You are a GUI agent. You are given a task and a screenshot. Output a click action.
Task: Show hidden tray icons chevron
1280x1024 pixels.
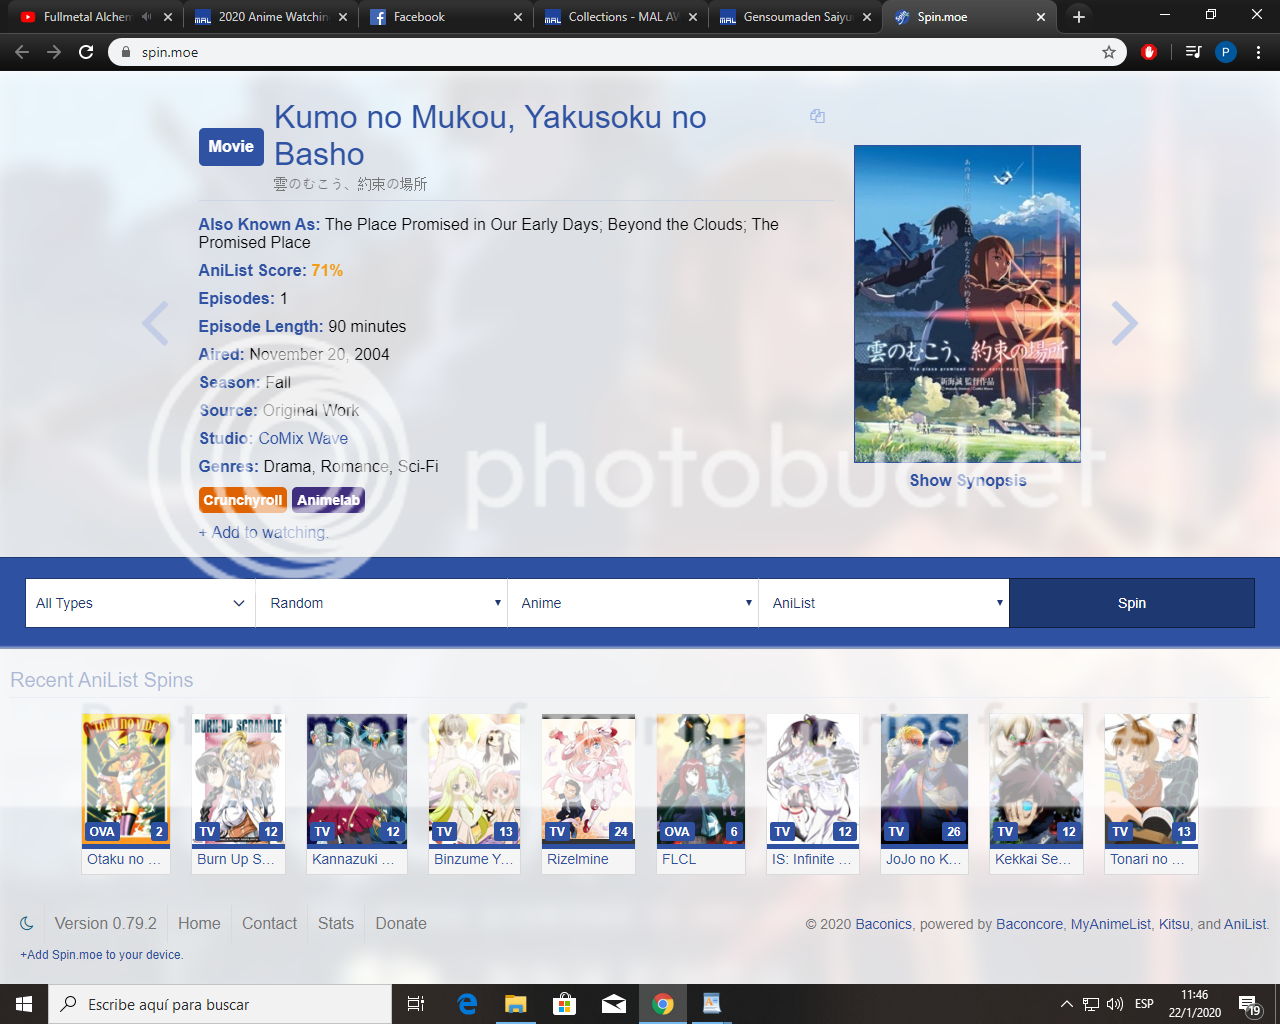click(1066, 1004)
